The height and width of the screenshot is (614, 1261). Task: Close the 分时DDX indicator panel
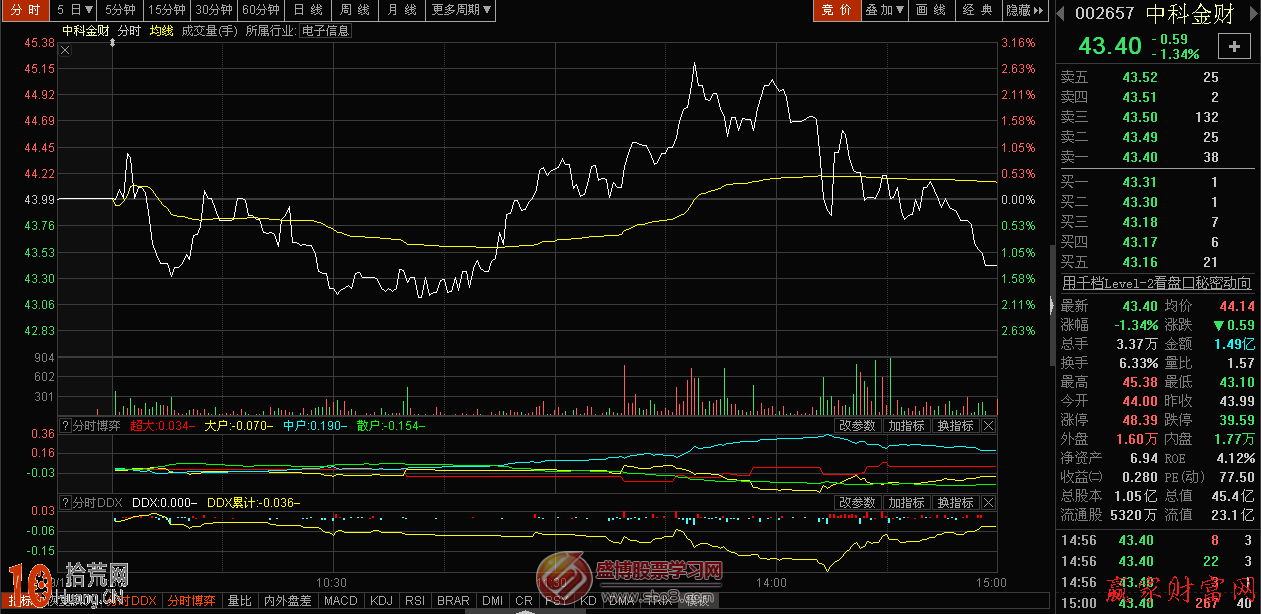[988, 502]
